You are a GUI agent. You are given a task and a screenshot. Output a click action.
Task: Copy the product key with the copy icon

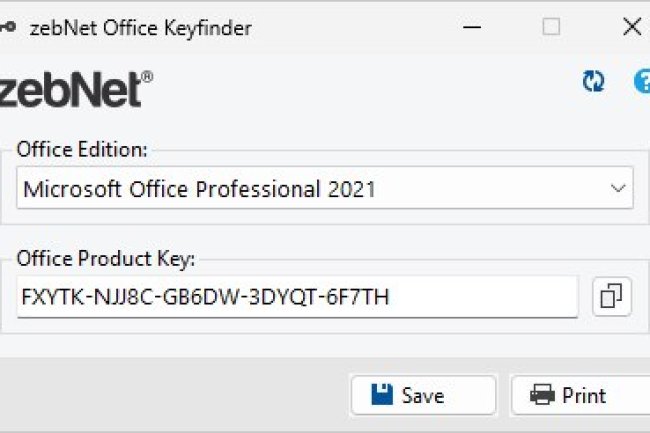coord(611,296)
